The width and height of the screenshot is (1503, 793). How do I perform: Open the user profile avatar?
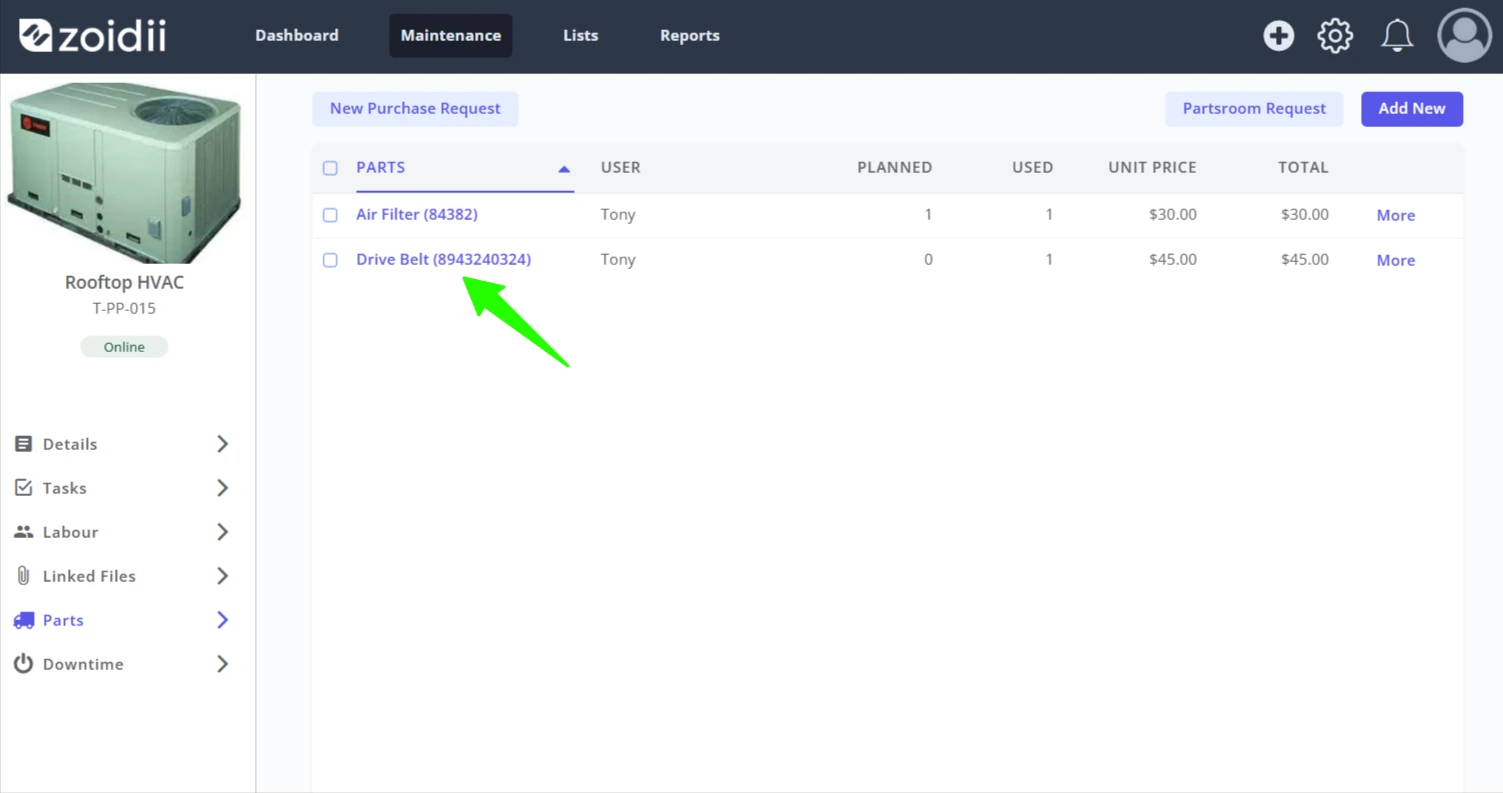(1464, 36)
